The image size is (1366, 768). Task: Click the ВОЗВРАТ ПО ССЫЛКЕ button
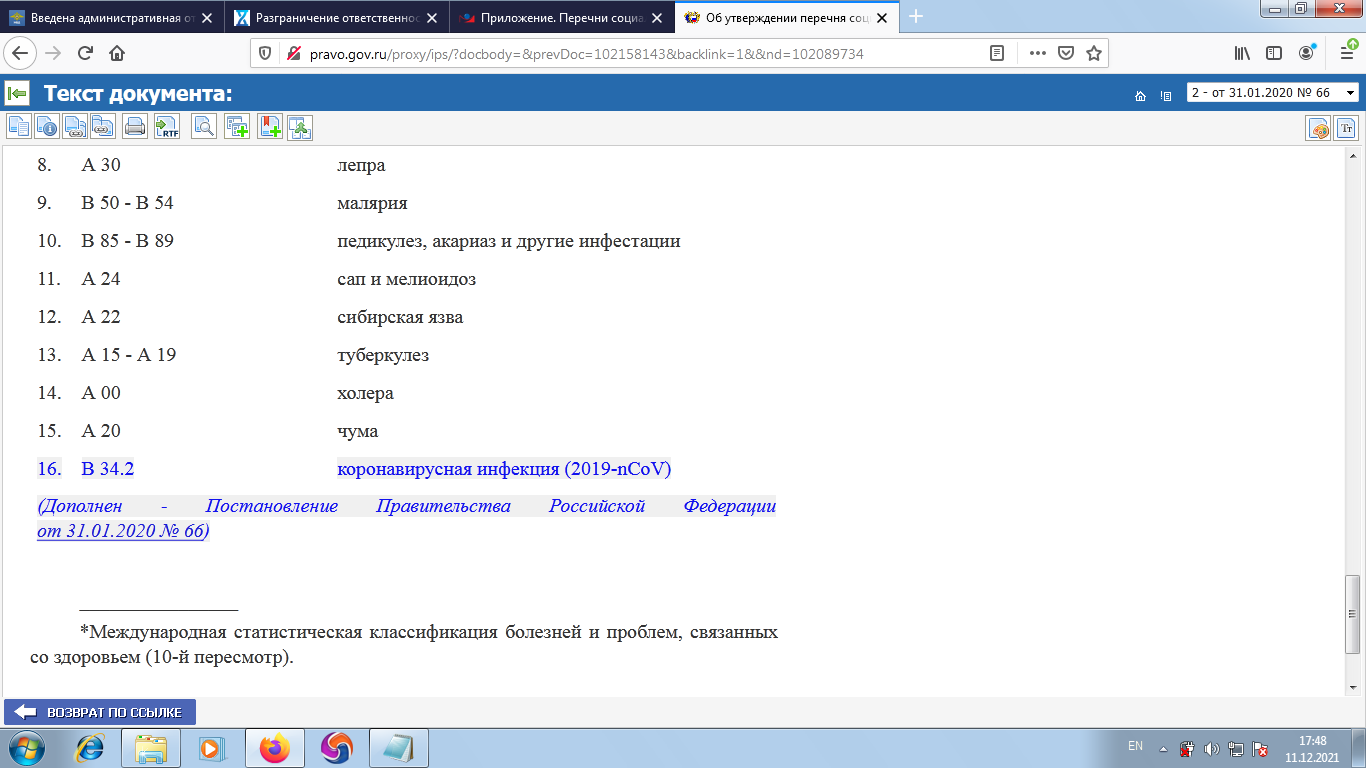[x=98, y=713]
